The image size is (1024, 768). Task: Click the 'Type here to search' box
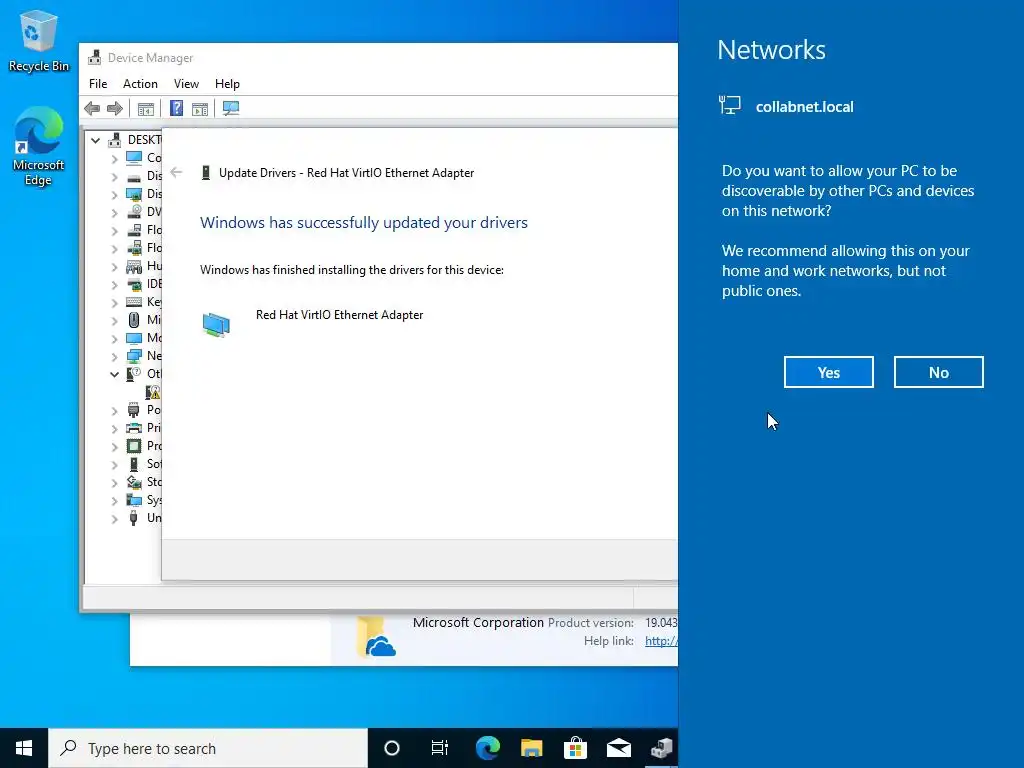tap(208, 748)
